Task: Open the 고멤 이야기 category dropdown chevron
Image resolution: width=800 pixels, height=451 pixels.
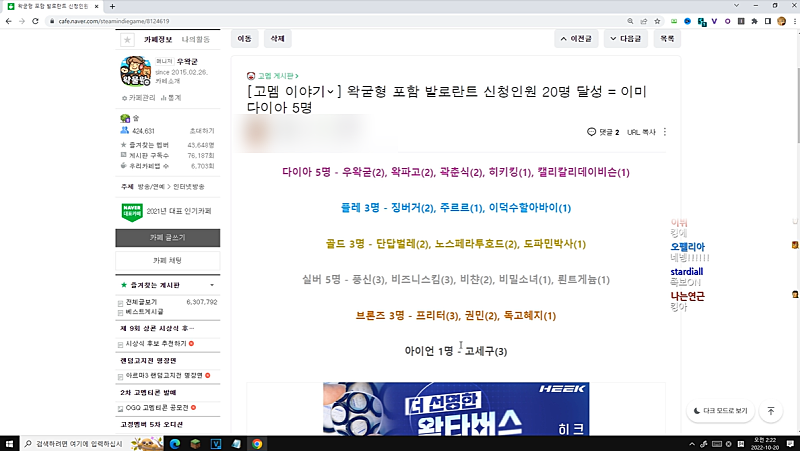Action: click(x=330, y=92)
